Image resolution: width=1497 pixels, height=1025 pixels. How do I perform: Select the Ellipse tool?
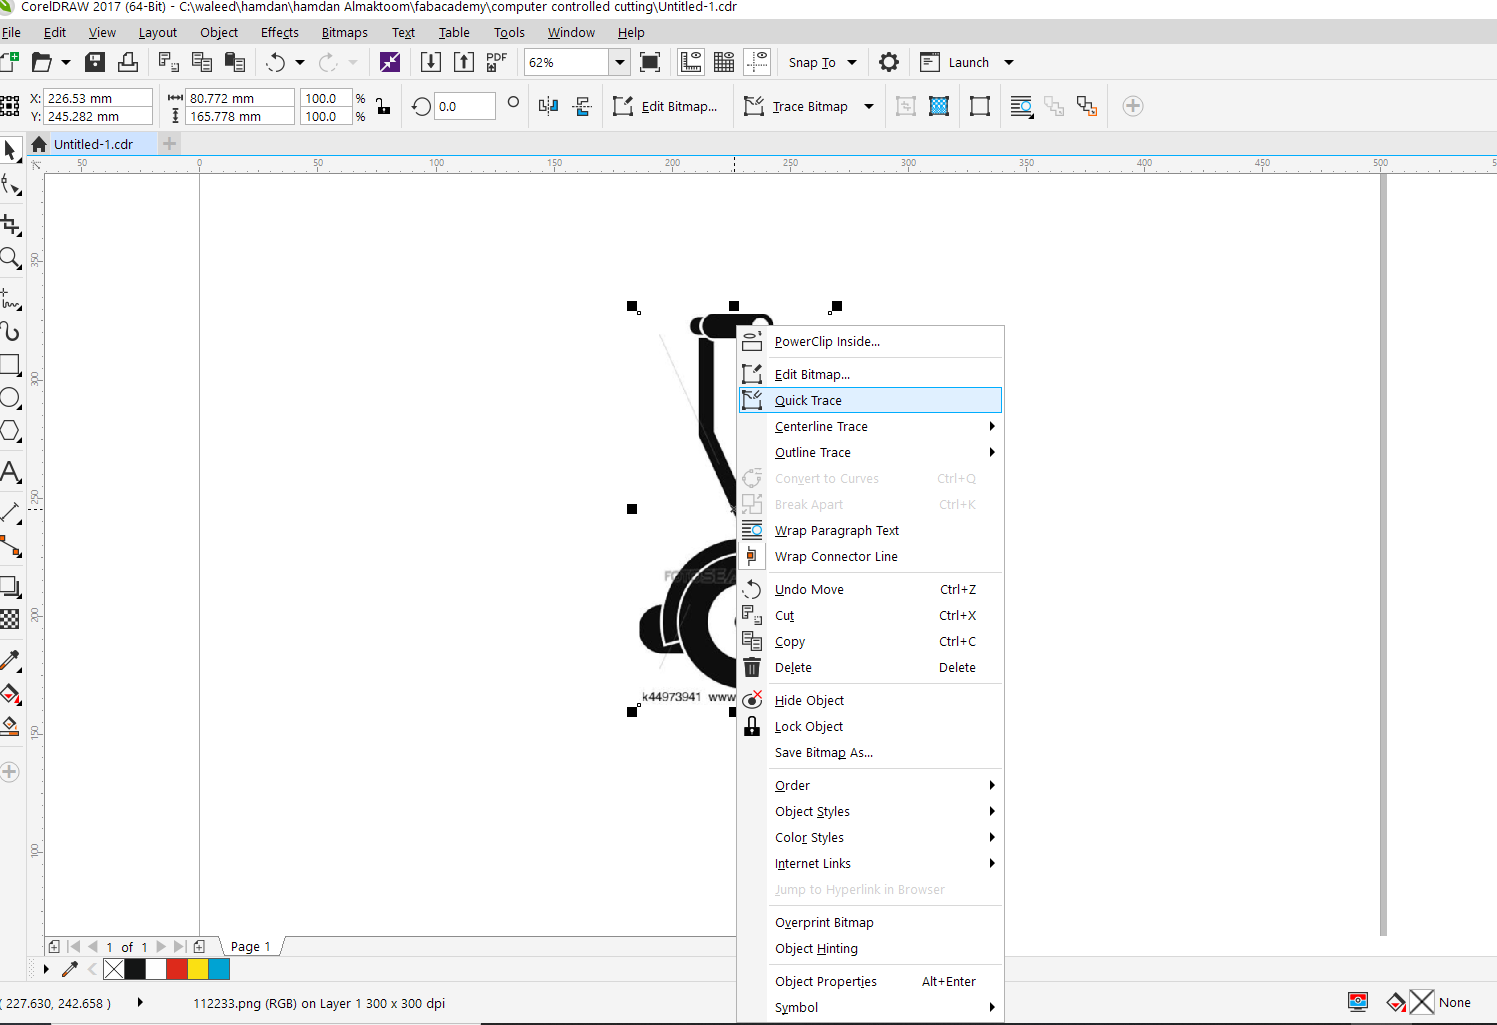pos(10,398)
